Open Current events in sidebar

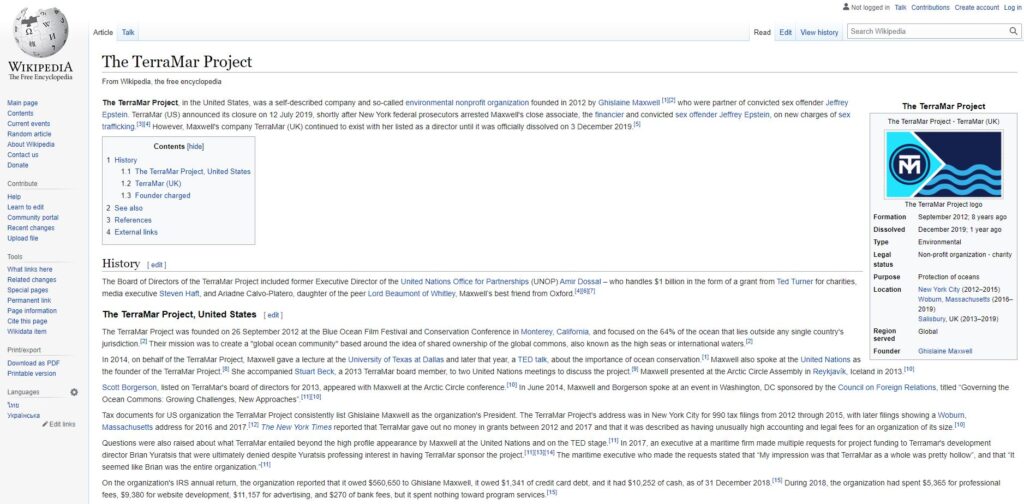coord(29,124)
